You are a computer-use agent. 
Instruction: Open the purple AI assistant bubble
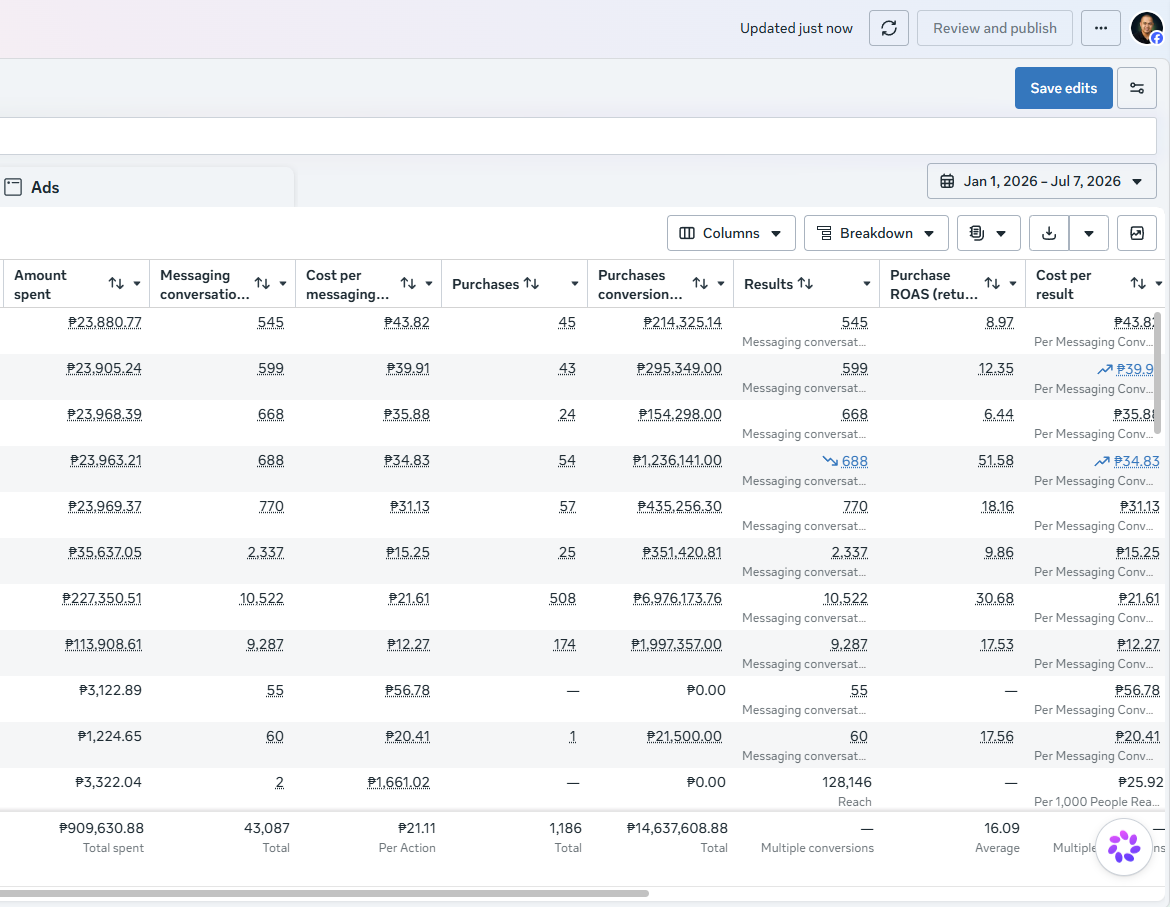[x=1124, y=847]
